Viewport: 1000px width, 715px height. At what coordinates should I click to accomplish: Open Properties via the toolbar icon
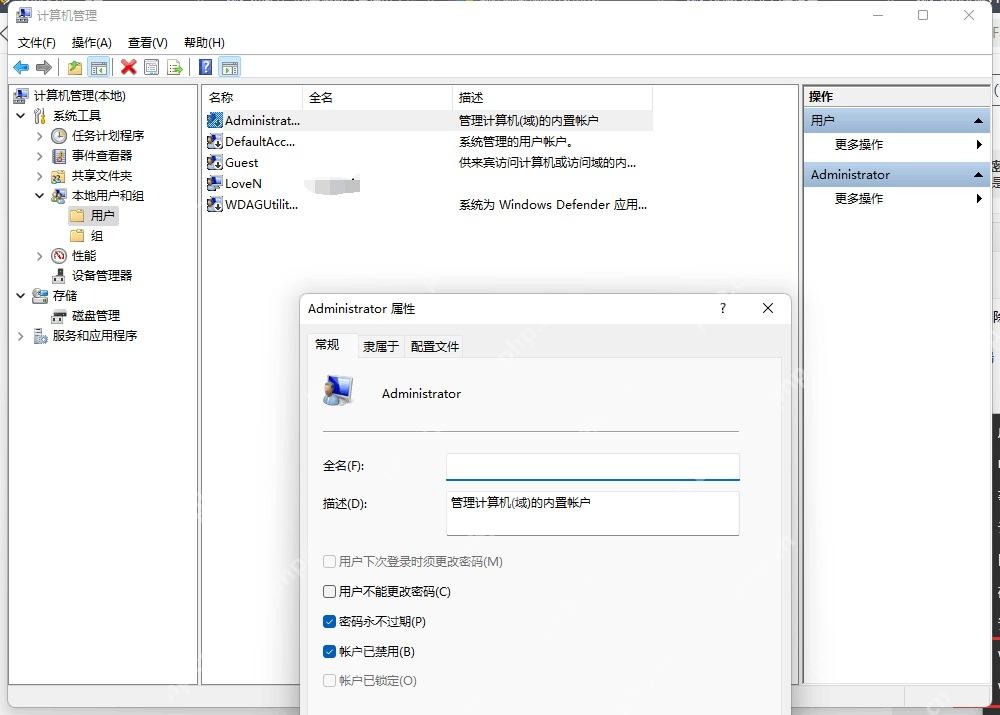point(152,67)
